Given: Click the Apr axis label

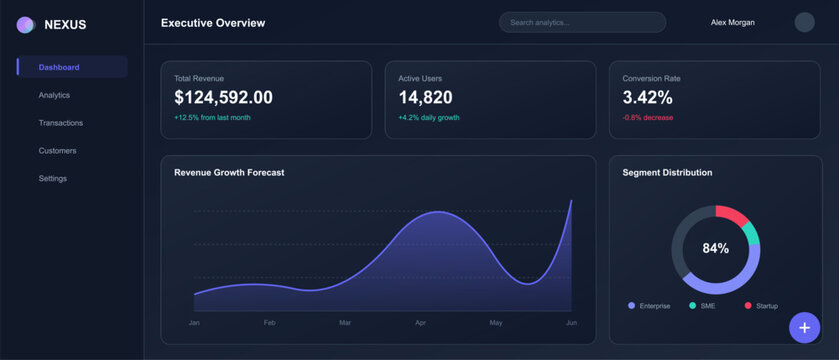Looking at the screenshot, I should coord(421,323).
